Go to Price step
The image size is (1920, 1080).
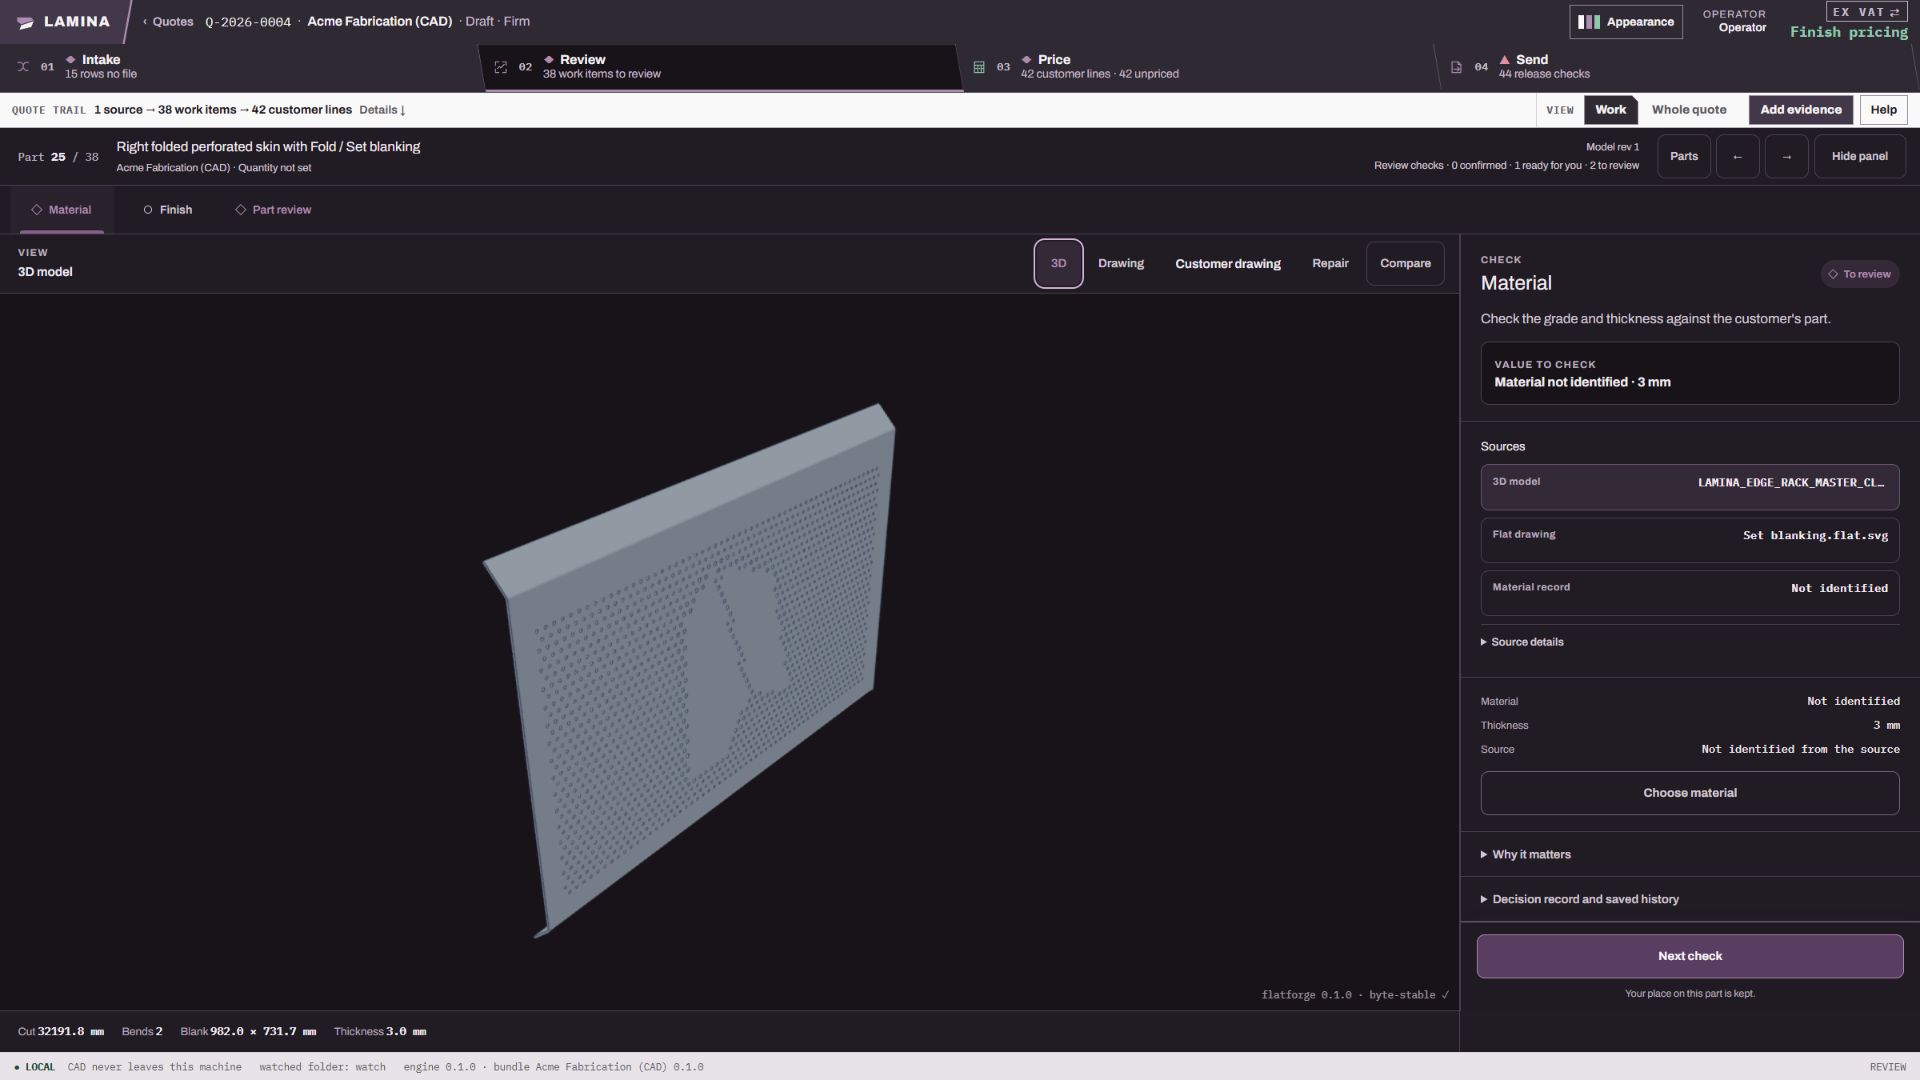click(1198, 67)
